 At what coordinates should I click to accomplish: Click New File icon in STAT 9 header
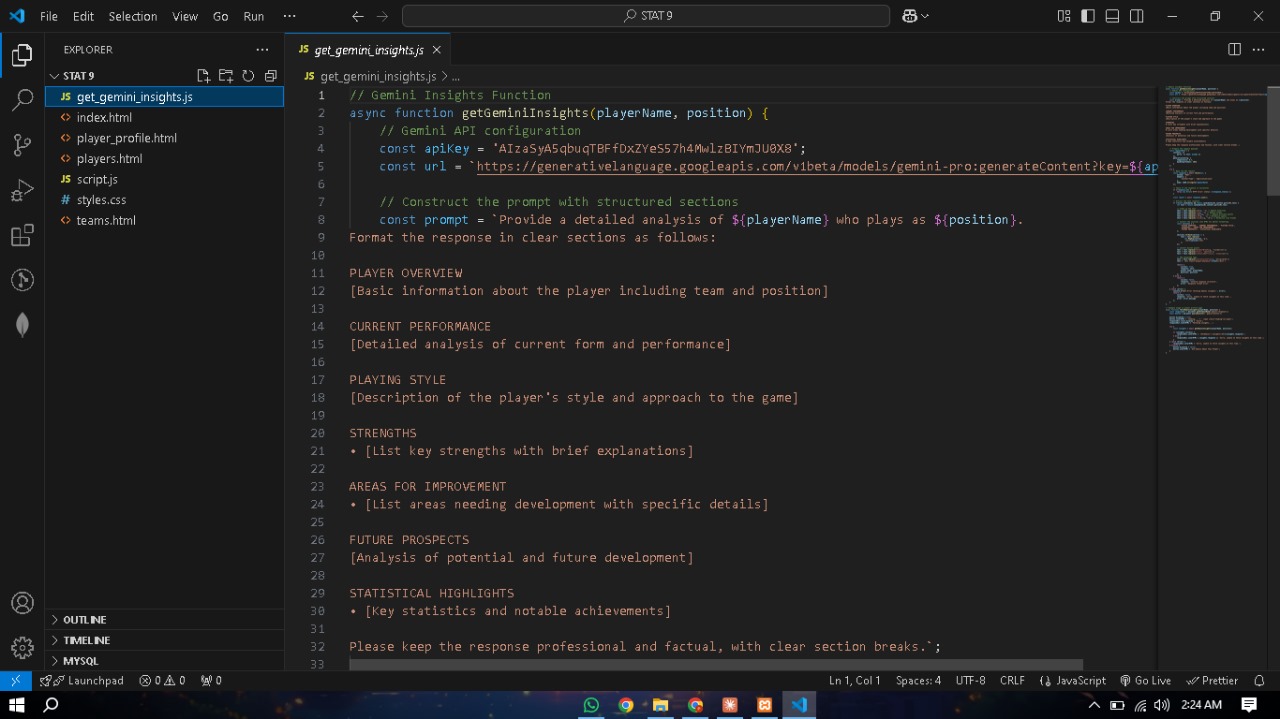[x=204, y=76]
